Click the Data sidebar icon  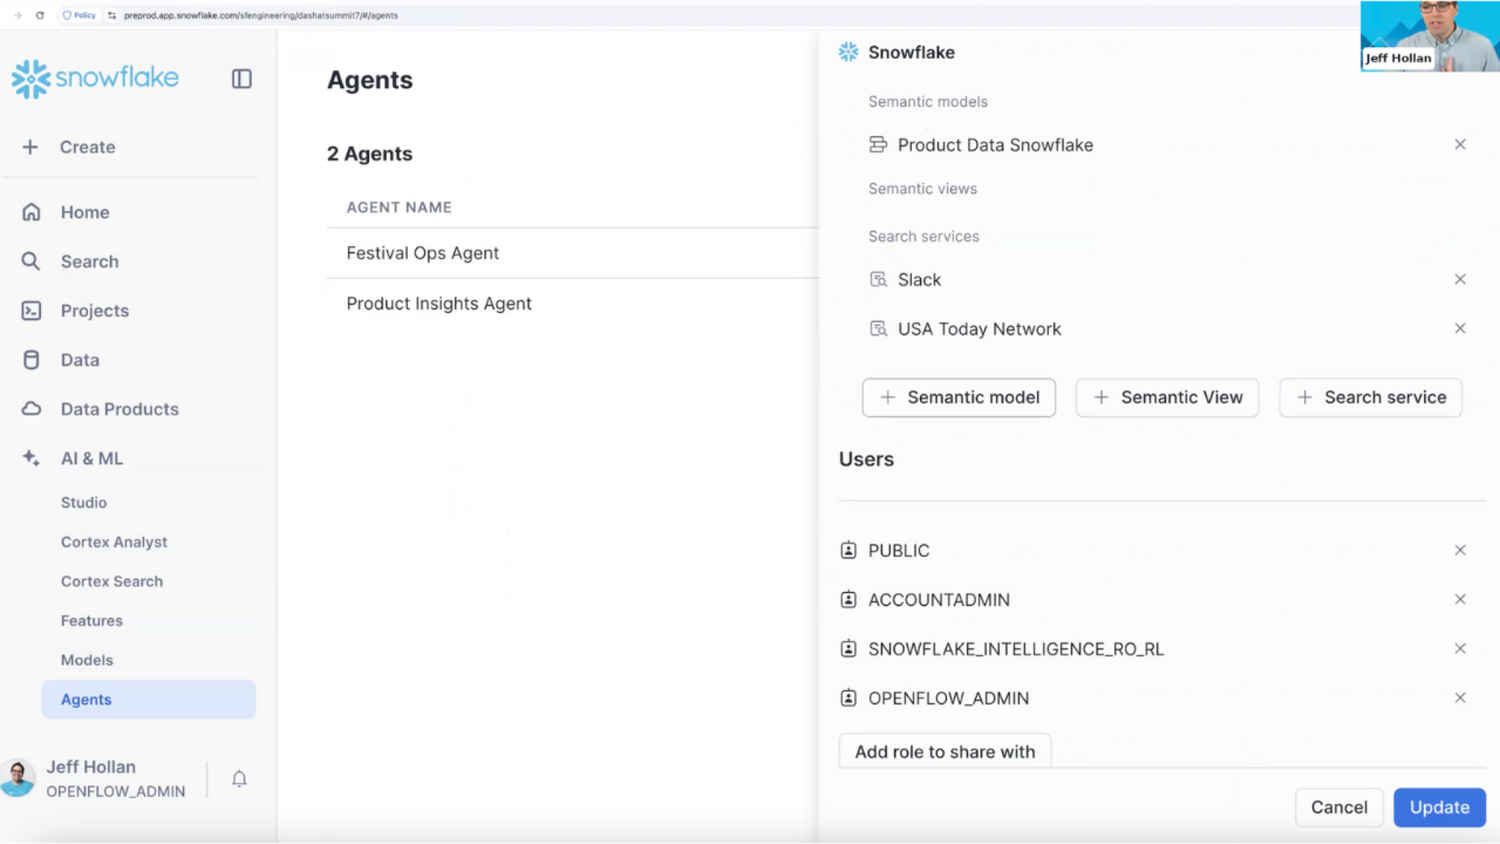click(x=31, y=360)
